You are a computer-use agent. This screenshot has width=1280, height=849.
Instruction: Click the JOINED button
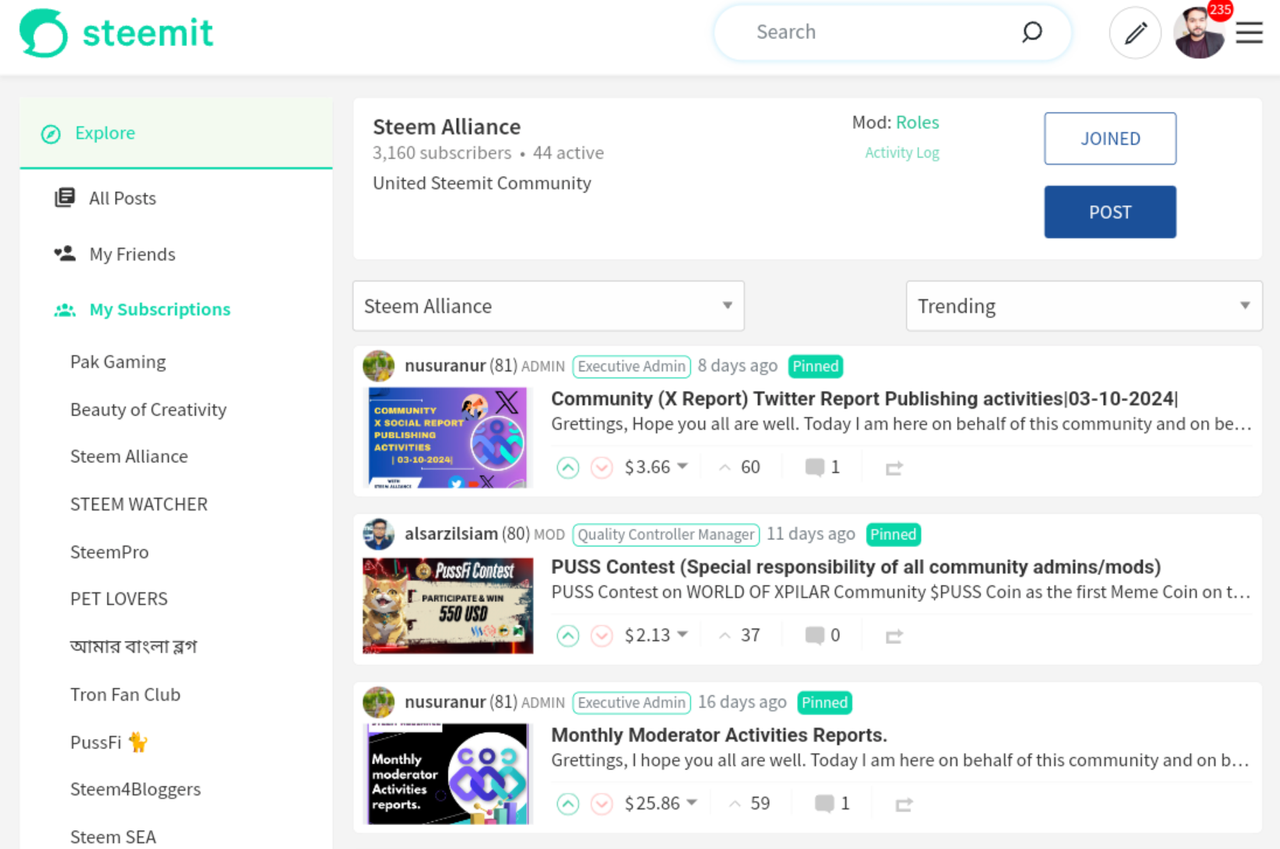pos(1110,139)
